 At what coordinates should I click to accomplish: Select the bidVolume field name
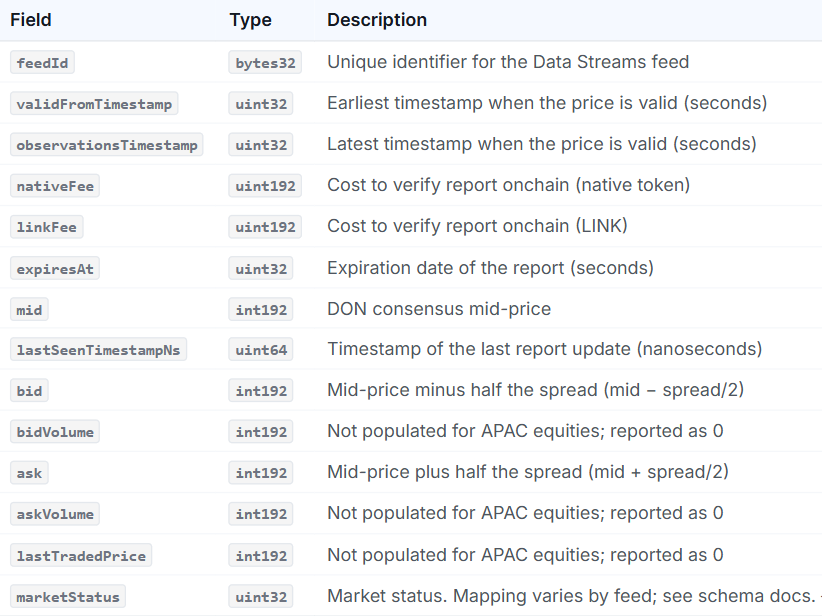[x=55, y=431]
